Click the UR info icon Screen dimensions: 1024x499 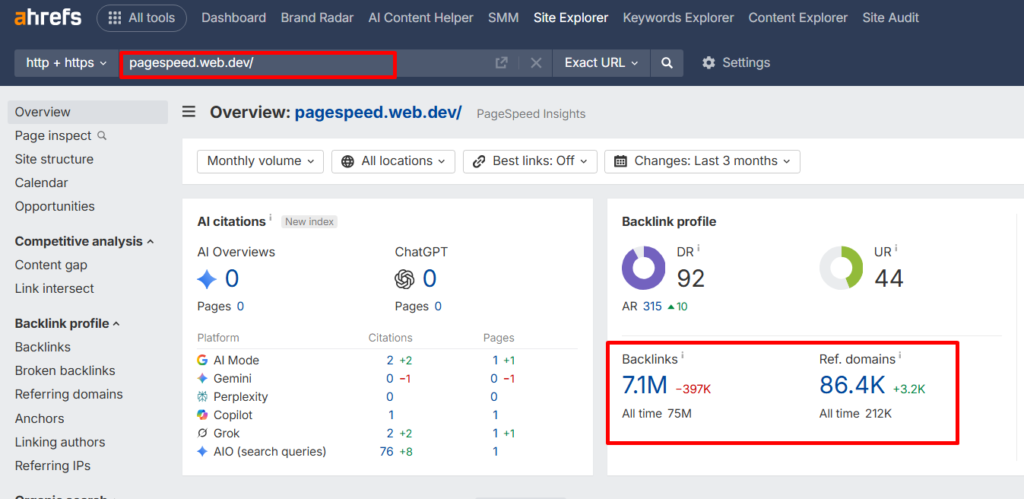click(x=896, y=249)
